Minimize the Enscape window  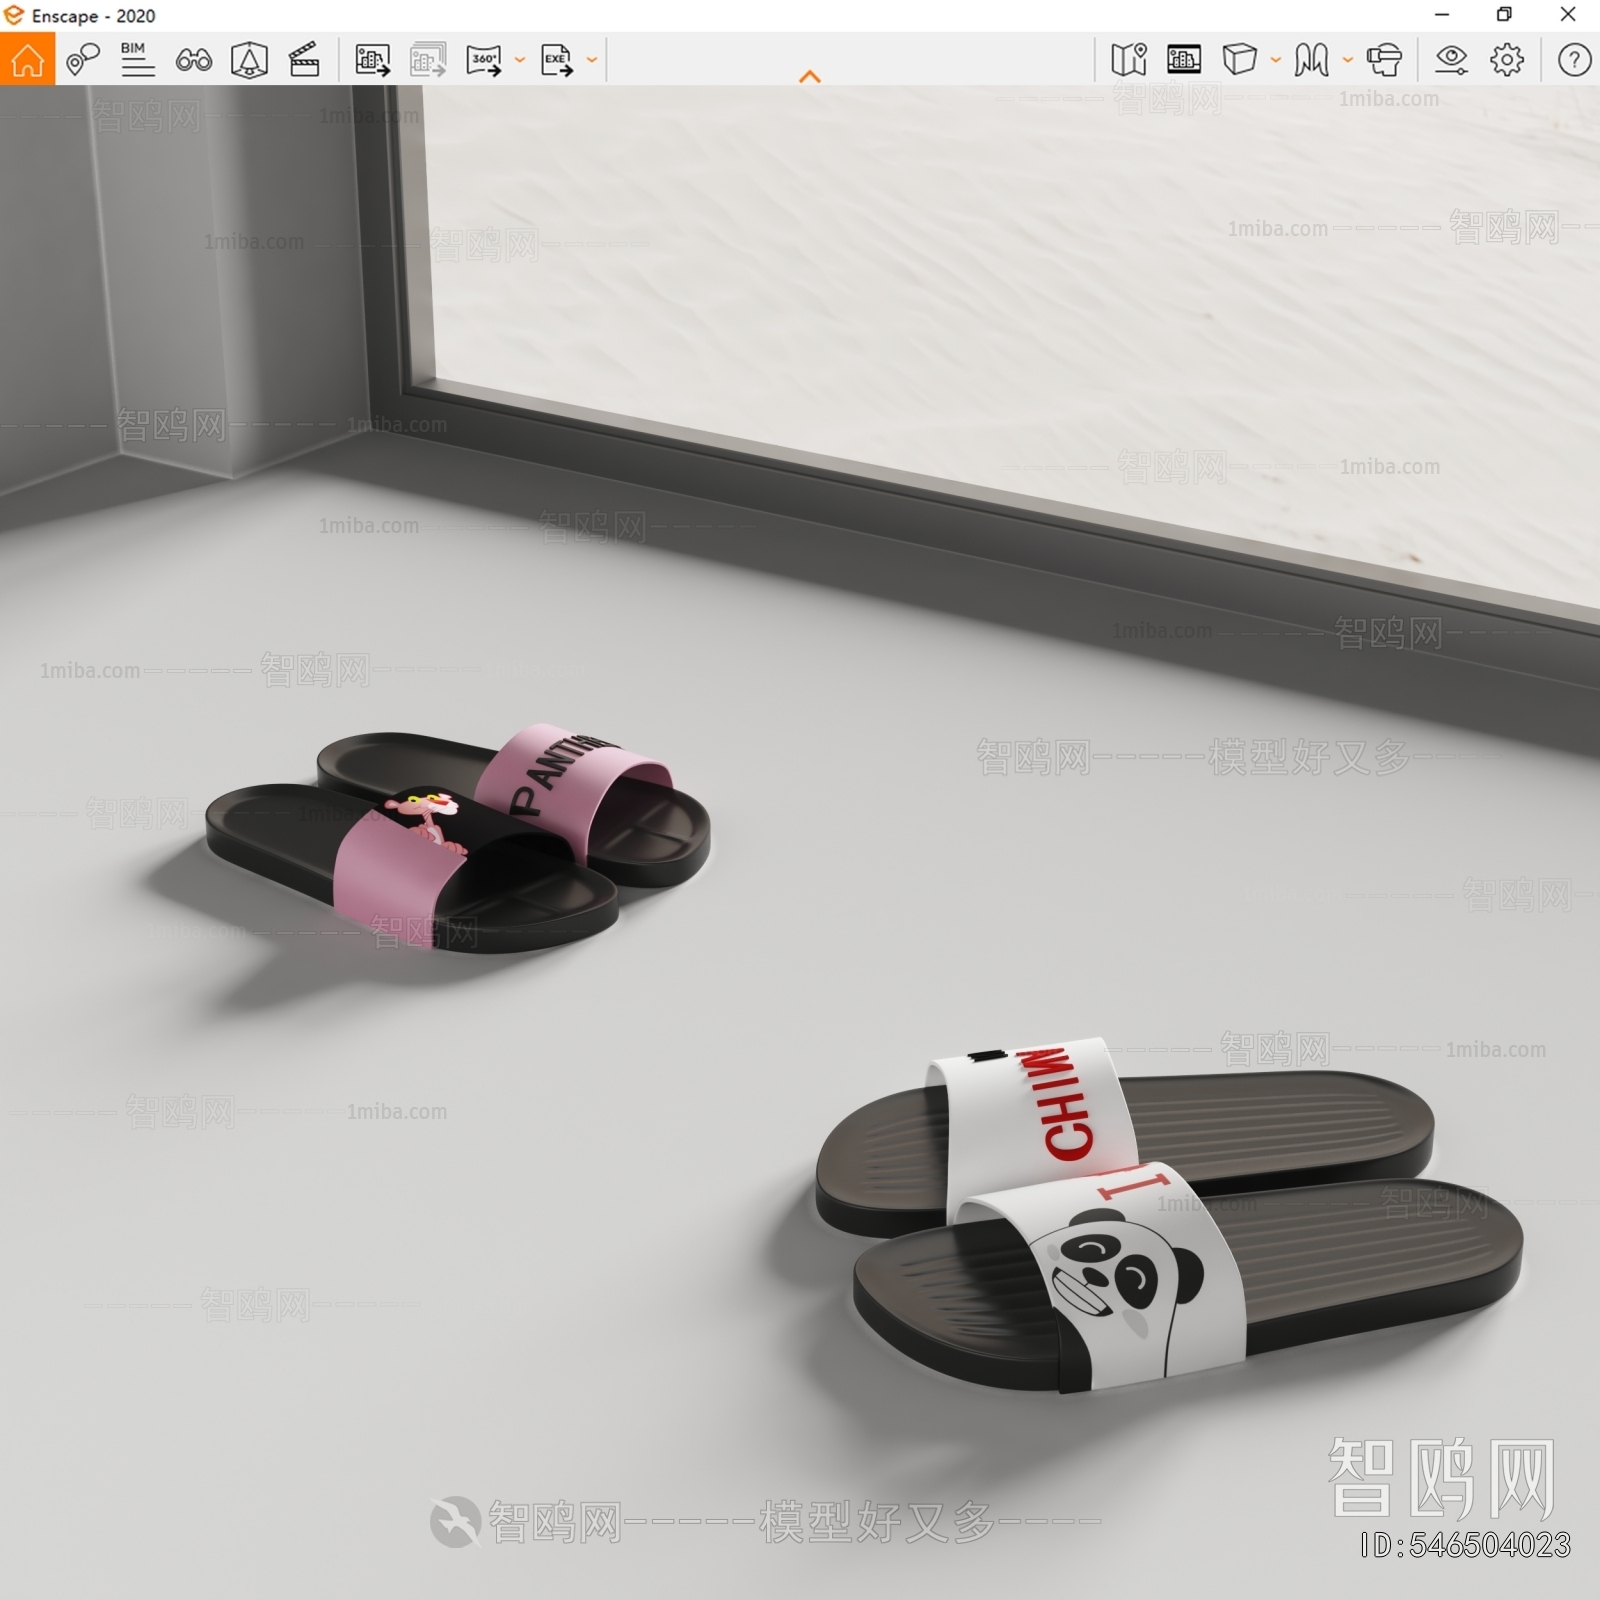pyautogui.click(x=1442, y=15)
